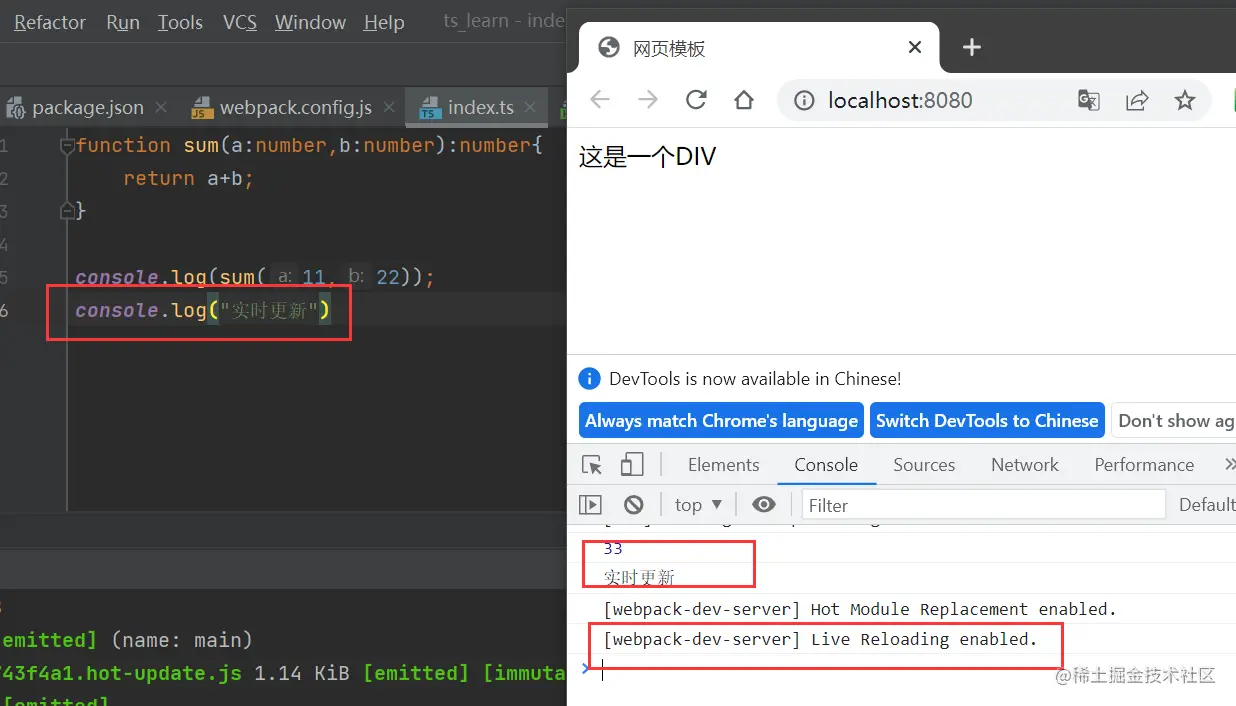This screenshot has height=706, width=1236.
Task: Click the console output 33
Action: pos(613,549)
